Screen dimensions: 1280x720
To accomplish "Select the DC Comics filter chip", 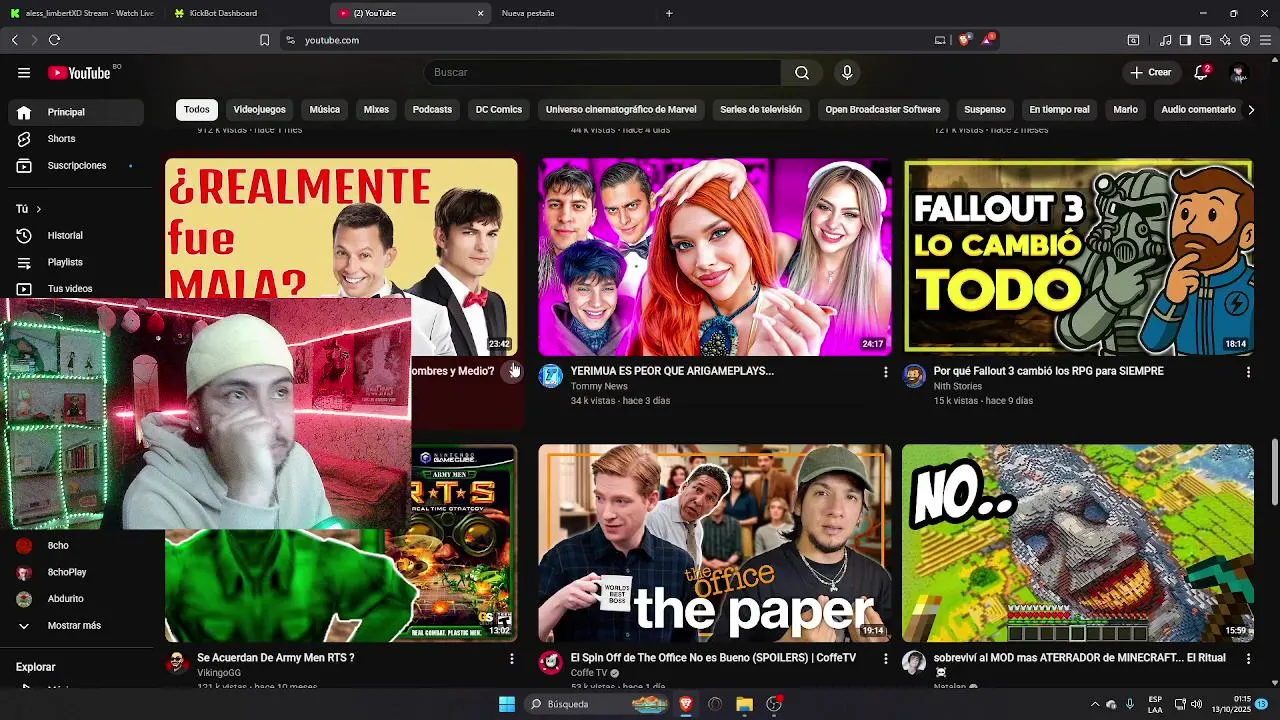I will [x=499, y=110].
